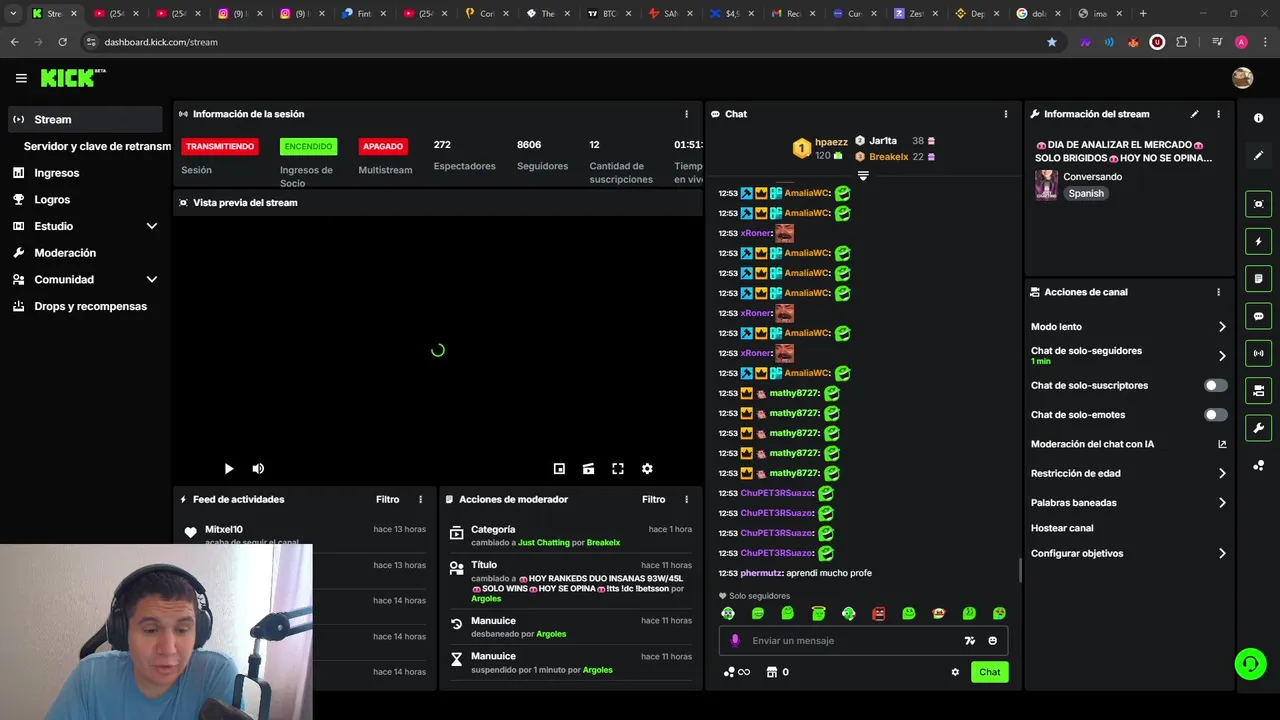
Task: Expand Modo lento options
Action: (1221, 327)
